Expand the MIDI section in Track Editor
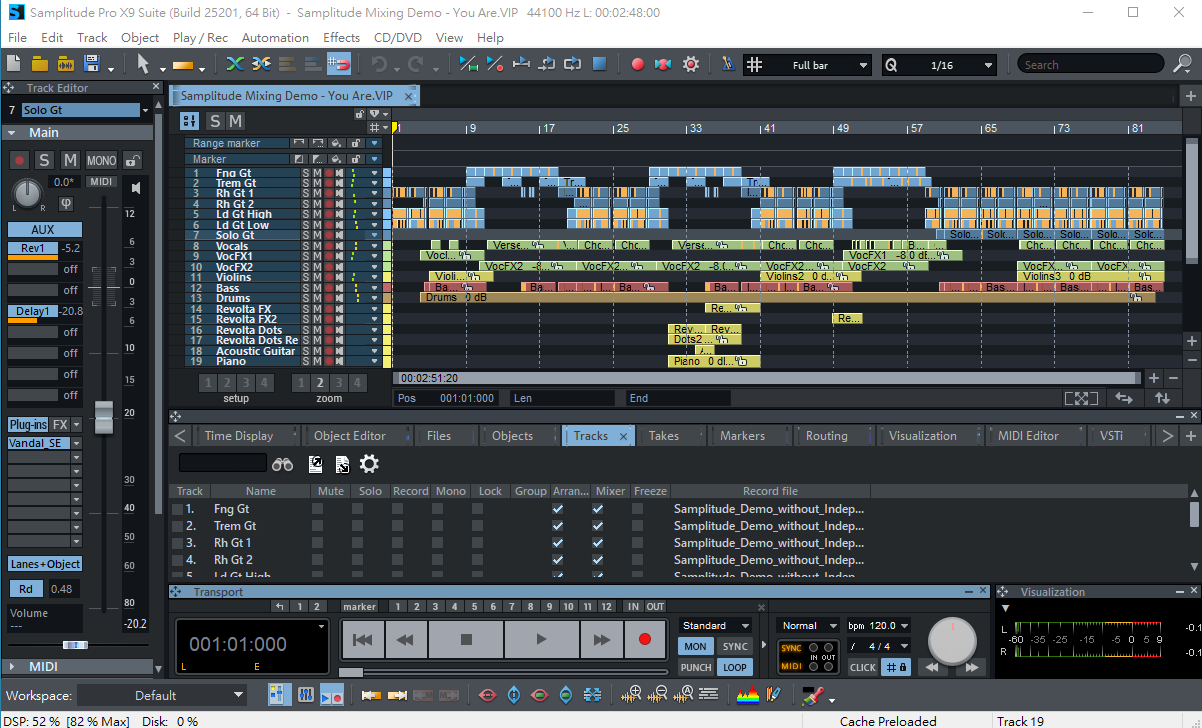1202x728 pixels. pos(12,666)
